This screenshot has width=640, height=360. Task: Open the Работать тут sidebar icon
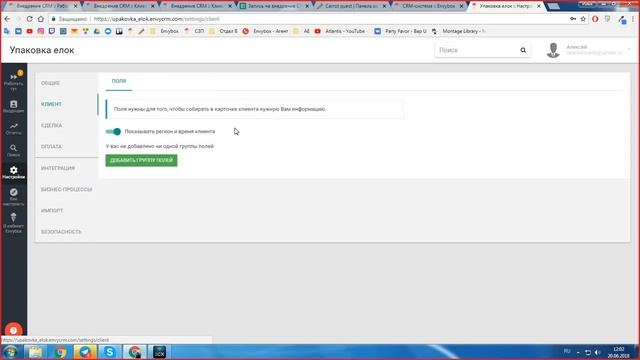(x=13, y=81)
